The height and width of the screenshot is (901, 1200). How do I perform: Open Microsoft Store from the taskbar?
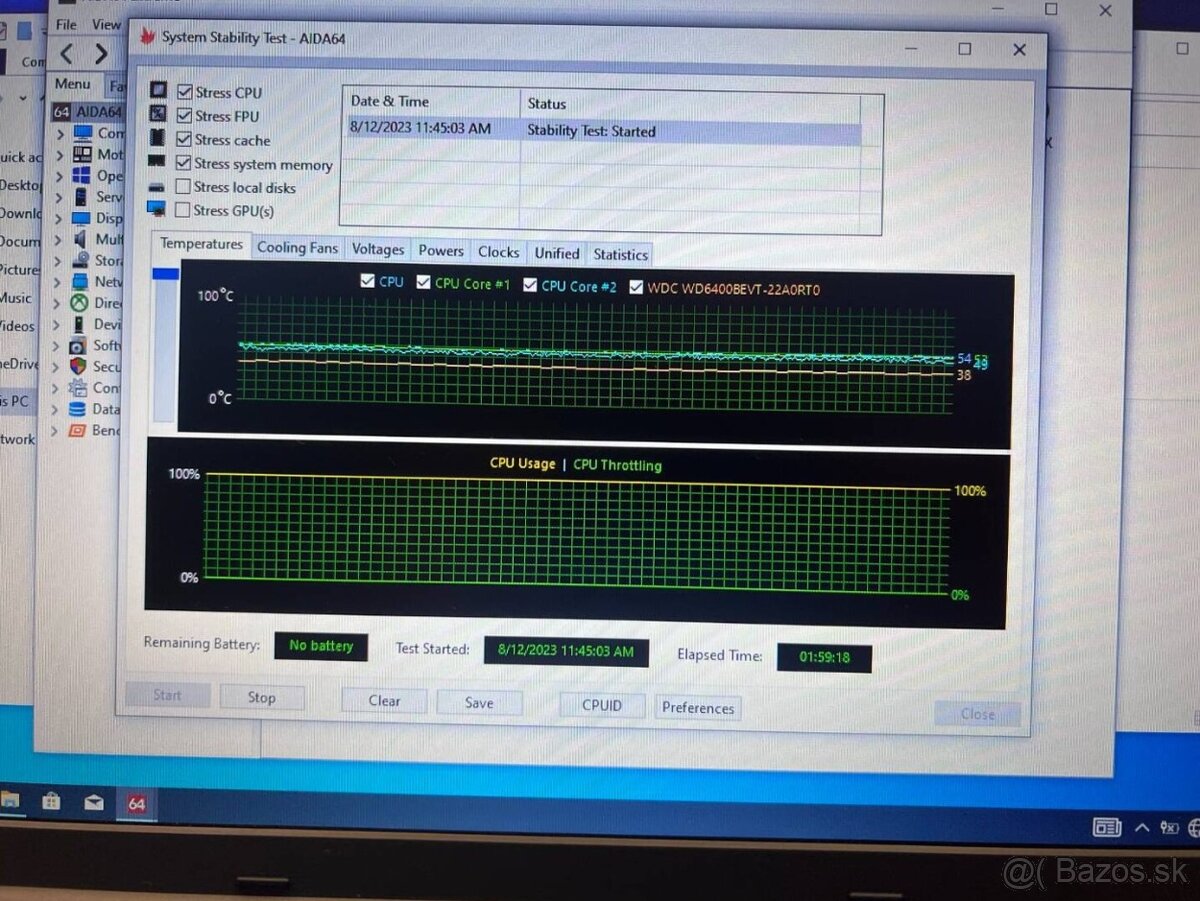tap(51, 801)
